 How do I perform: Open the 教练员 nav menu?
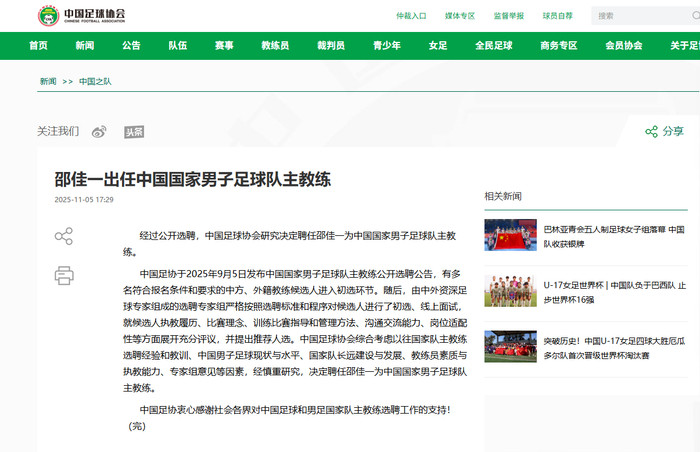point(275,46)
